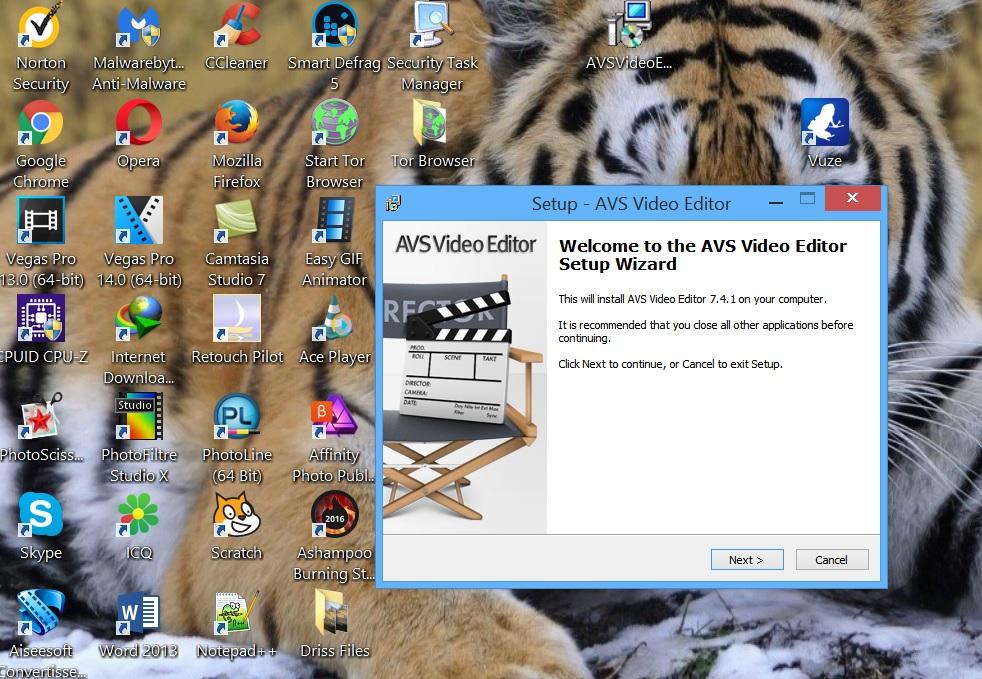Viewport: 982px width, 679px height.
Task: Click 'Click Next to continue, or Cancel' text
Action: coord(670,364)
